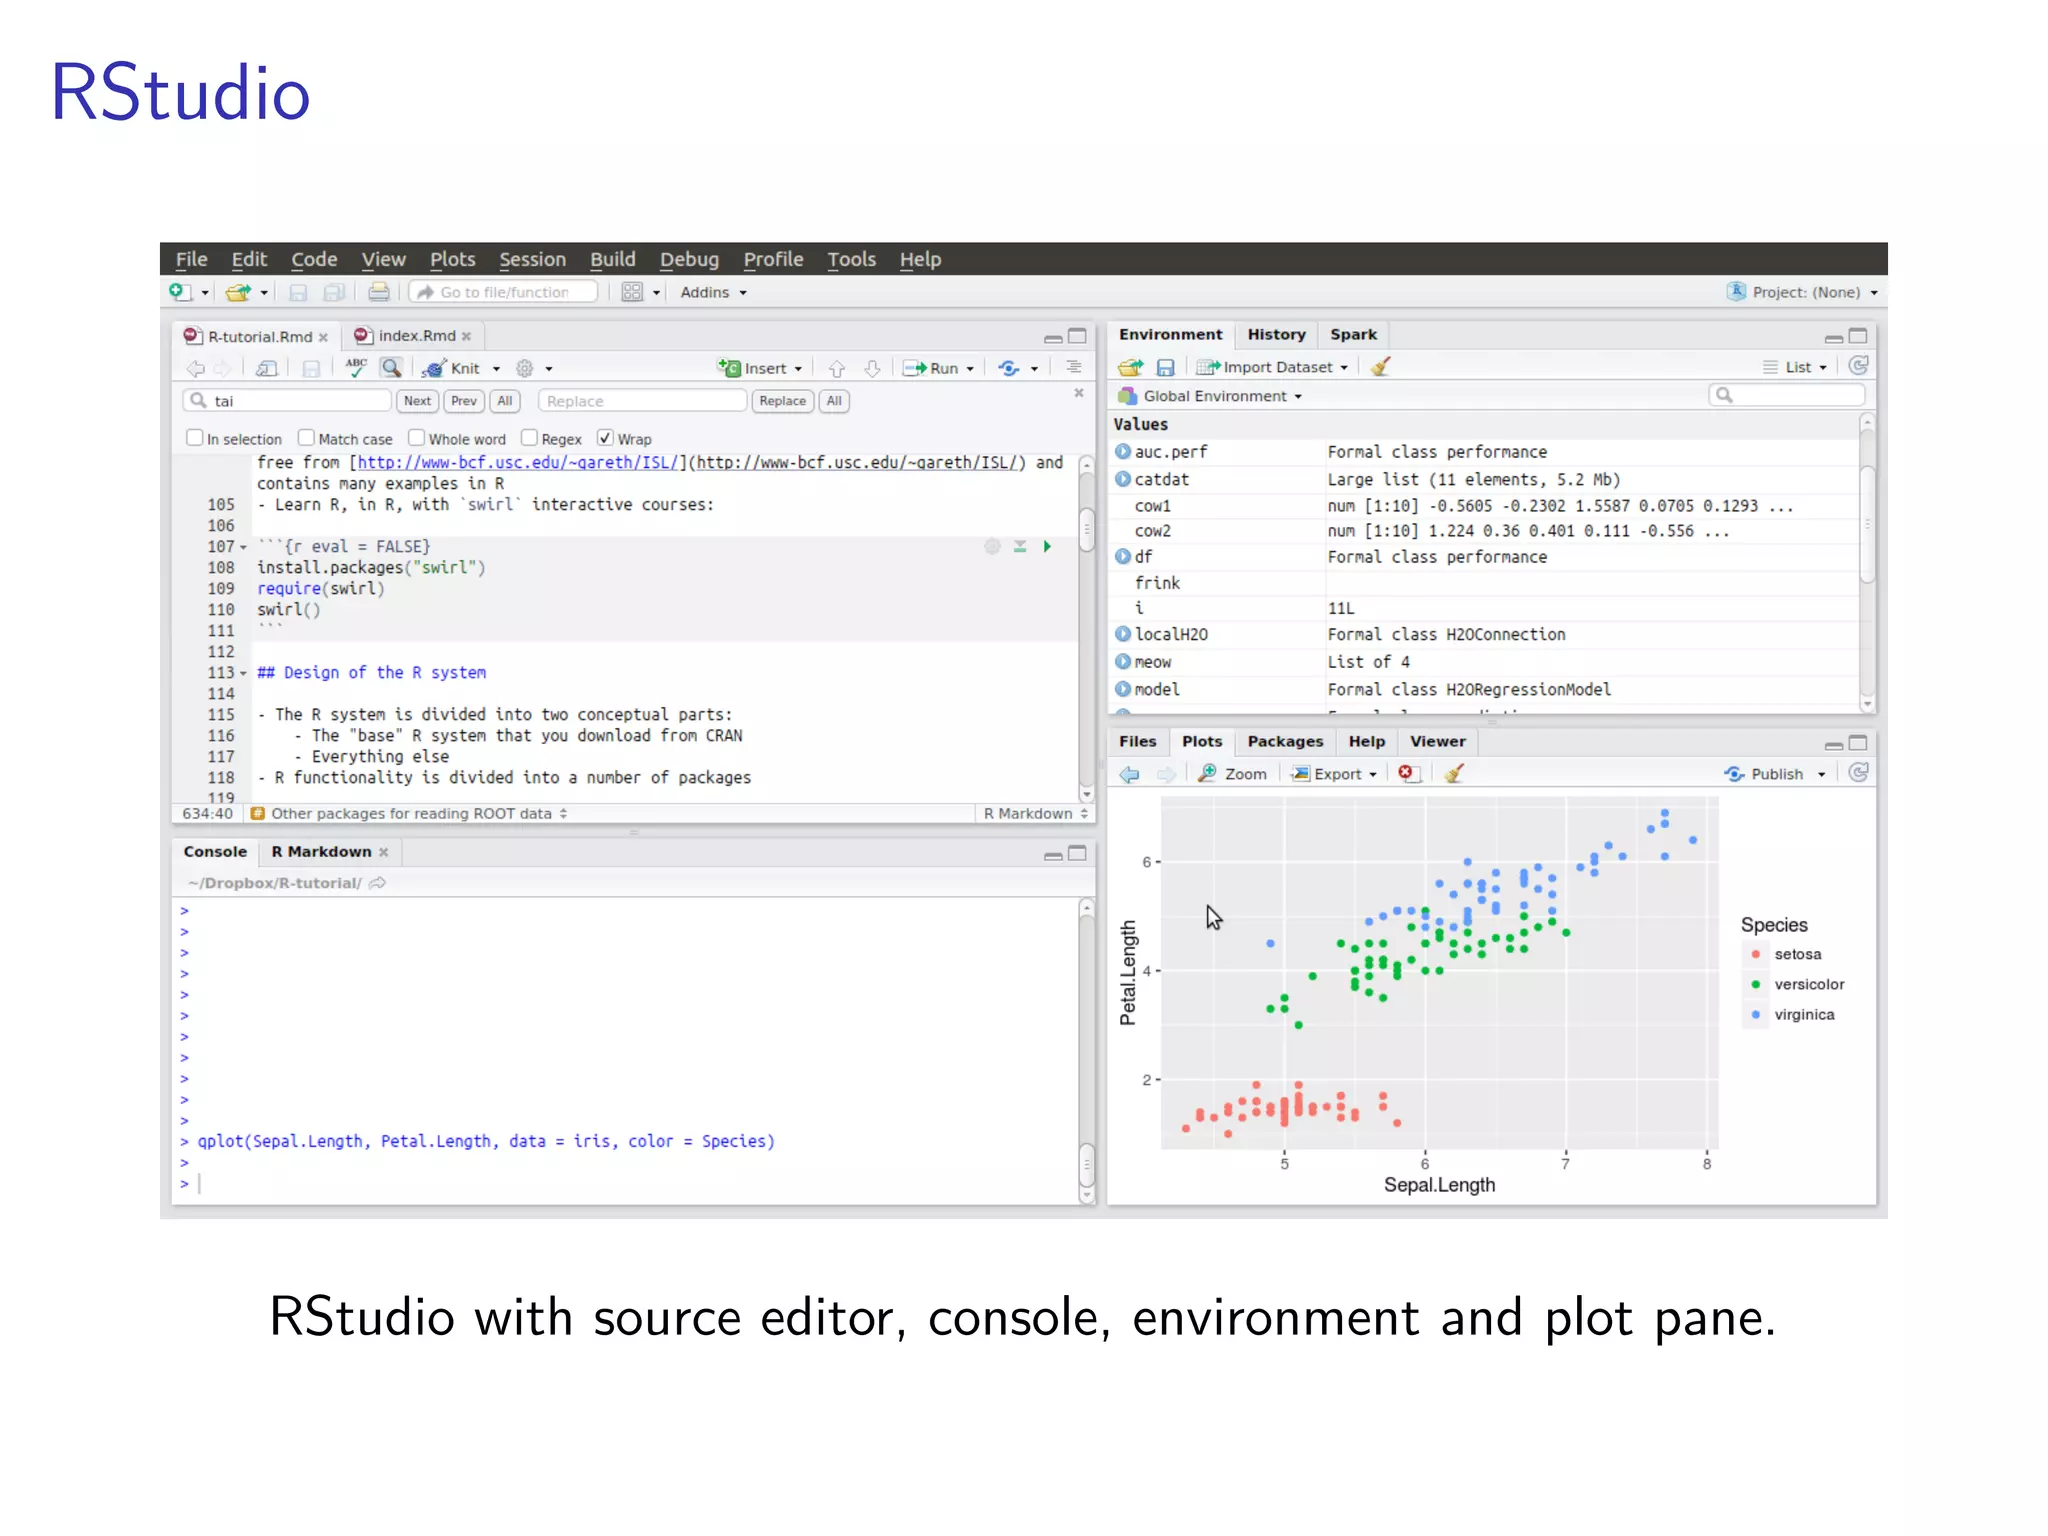Click the Publish button

pyautogui.click(x=1766, y=774)
